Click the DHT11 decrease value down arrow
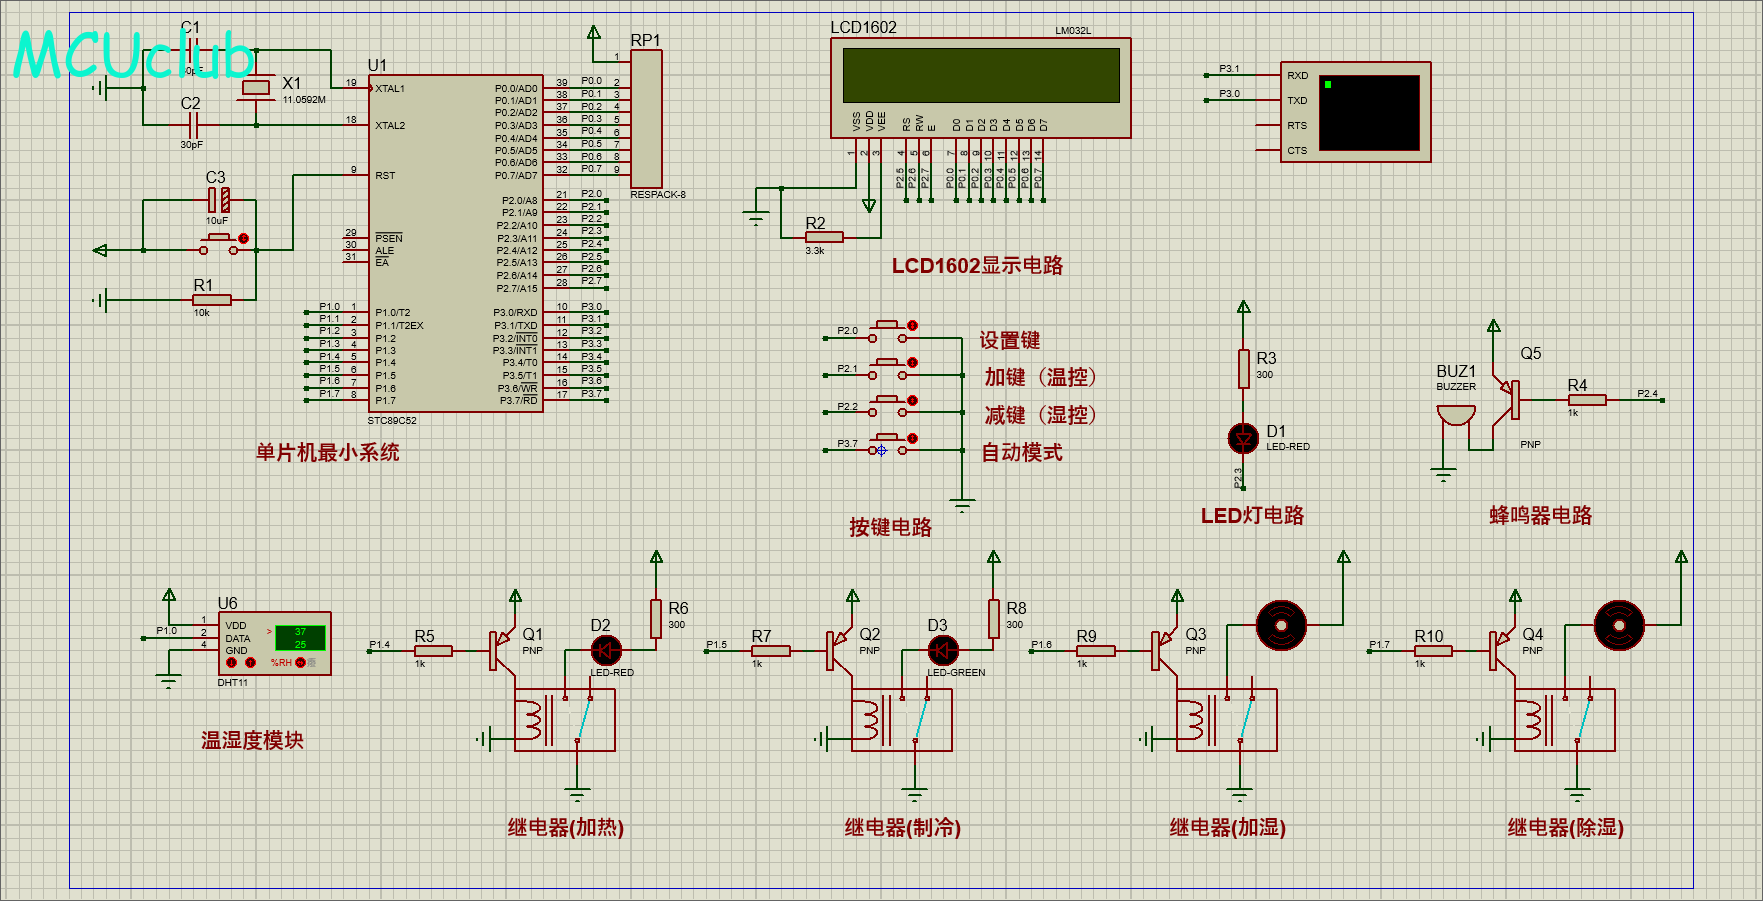1763x901 pixels. 231,663
